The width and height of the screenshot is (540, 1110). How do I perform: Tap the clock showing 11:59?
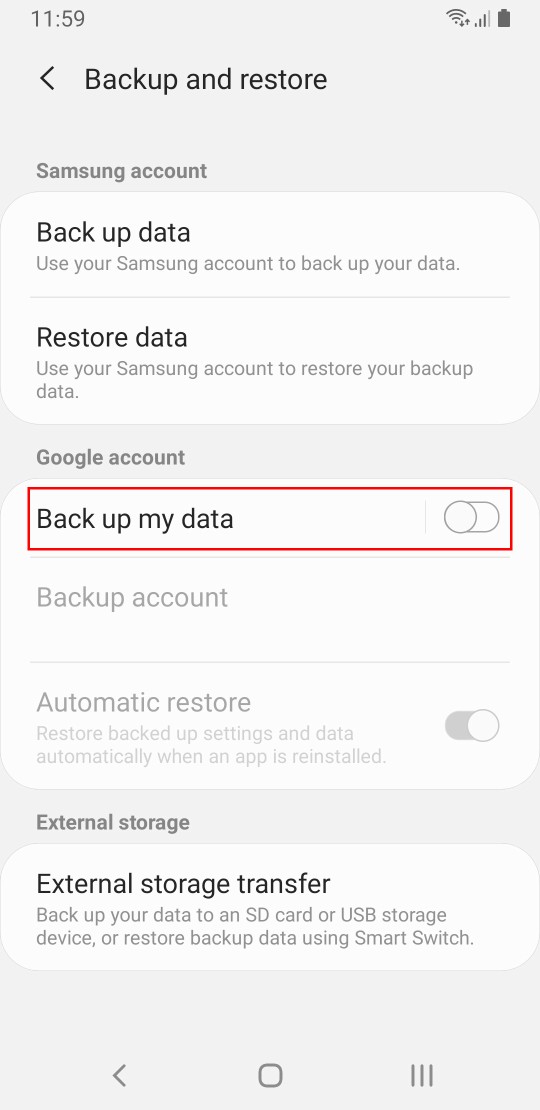coord(58,19)
